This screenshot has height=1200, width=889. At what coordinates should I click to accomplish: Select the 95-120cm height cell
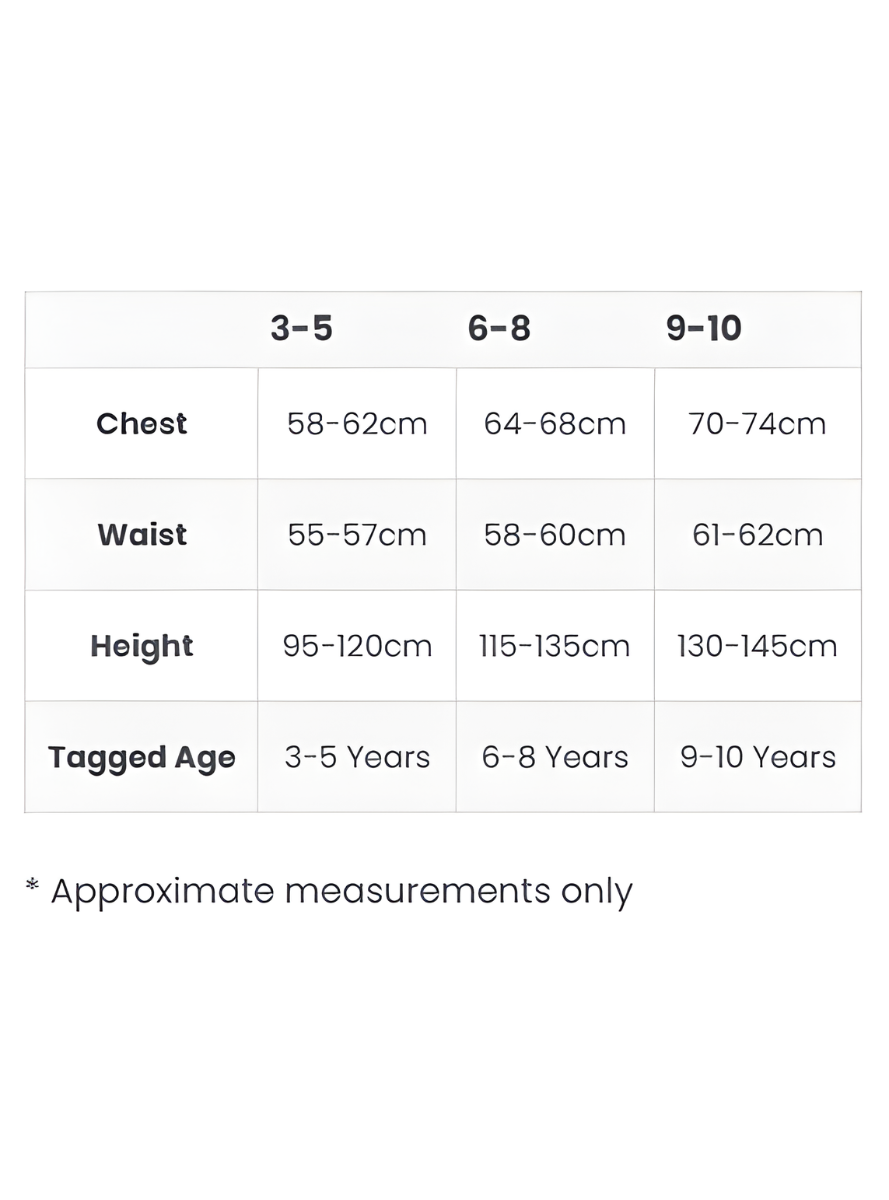pyautogui.click(x=357, y=646)
